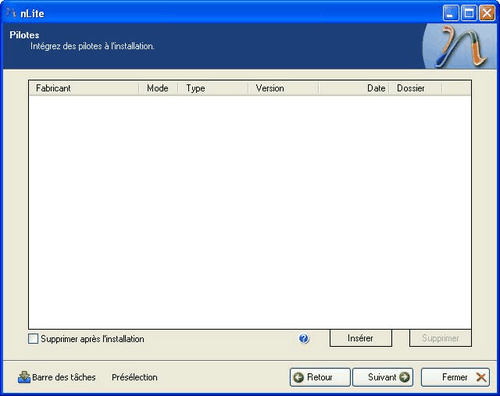
Task: Sort list by Fabricant column
Action: coord(84,88)
